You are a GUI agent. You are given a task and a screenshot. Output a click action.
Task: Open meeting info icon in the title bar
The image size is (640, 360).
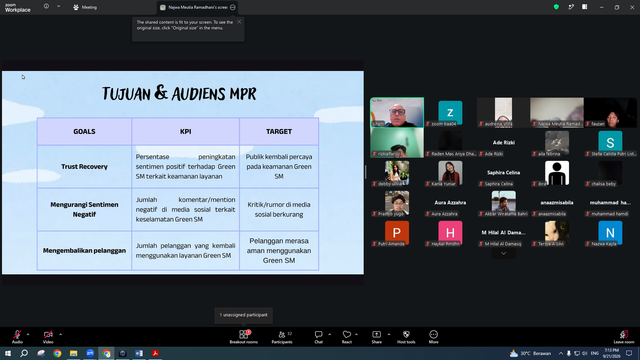[x=46, y=7]
